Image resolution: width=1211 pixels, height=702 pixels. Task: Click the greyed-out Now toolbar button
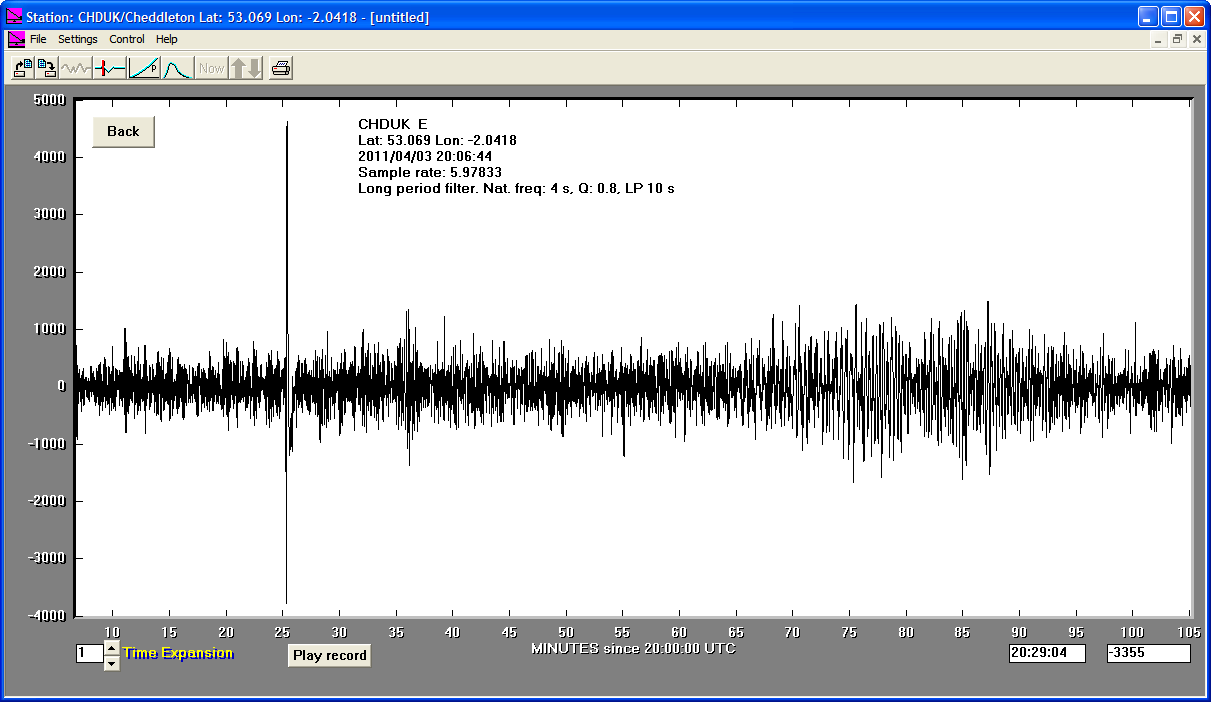(x=211, y=68)
